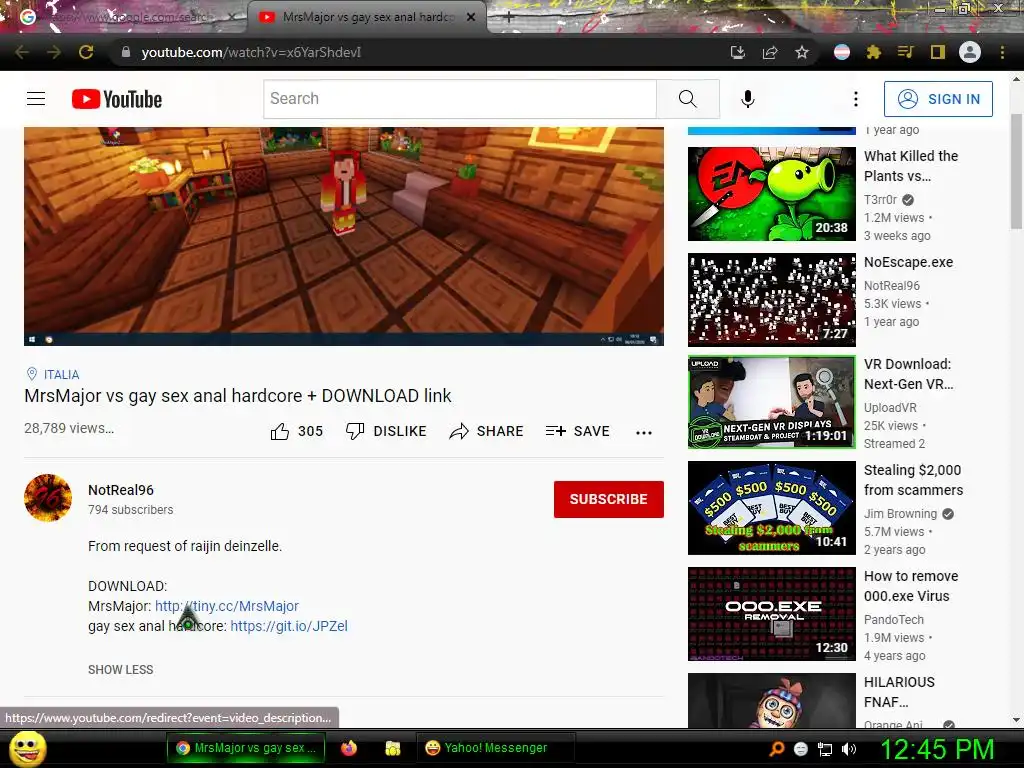Click the network tray icon

[x=825, y=749]
